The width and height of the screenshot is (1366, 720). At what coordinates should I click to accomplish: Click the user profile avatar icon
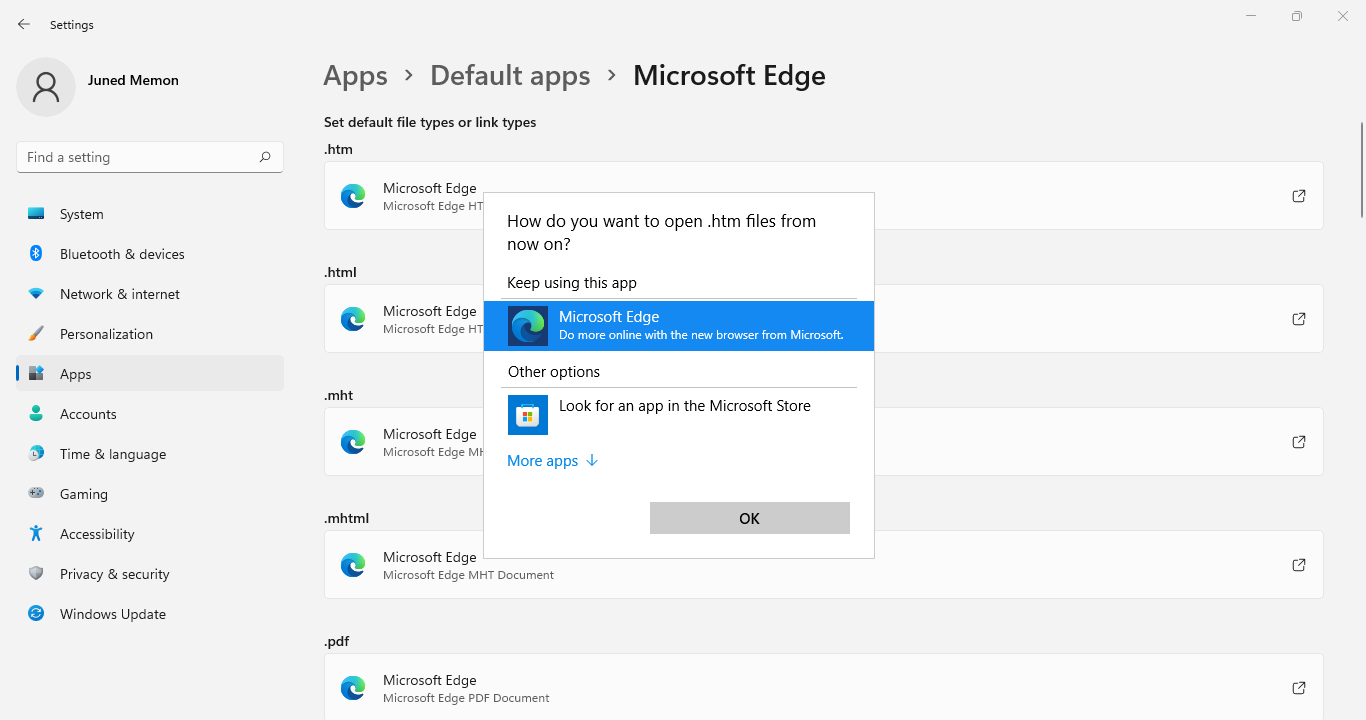[x=46, y=87]
